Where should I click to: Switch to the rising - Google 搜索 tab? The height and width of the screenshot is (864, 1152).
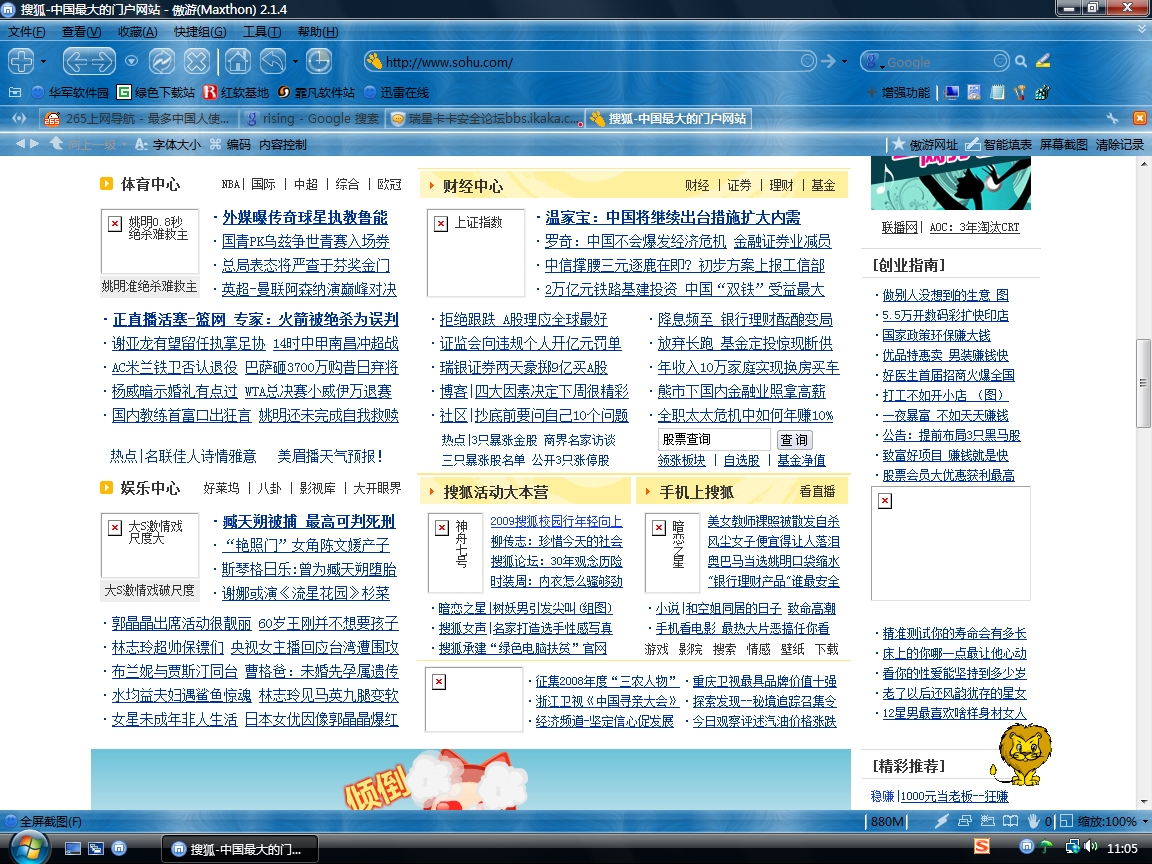[313, 118]
